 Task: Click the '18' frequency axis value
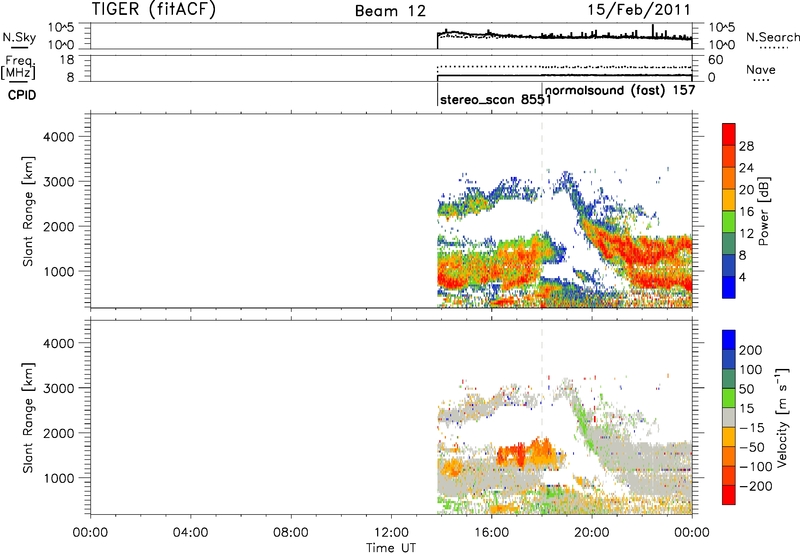tap(67, 60)
